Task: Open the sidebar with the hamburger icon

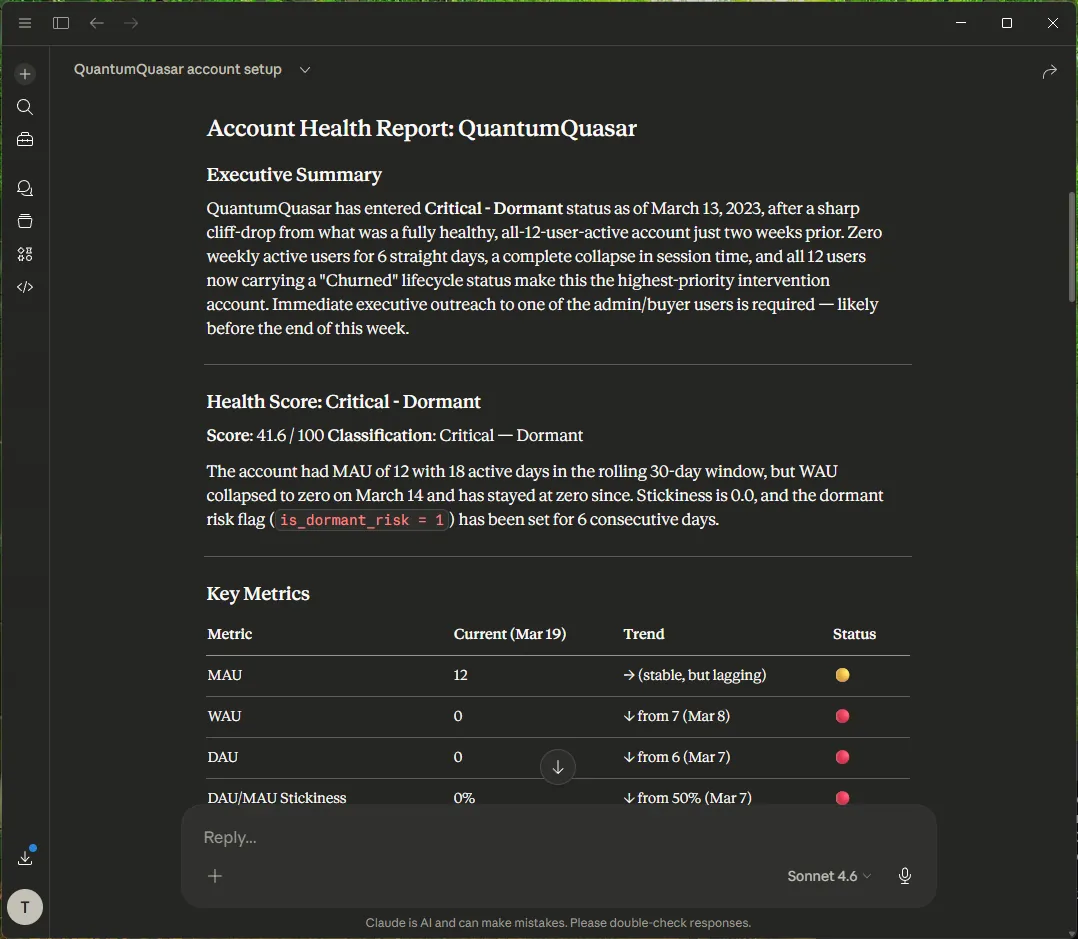Action: tap(24, 23)
